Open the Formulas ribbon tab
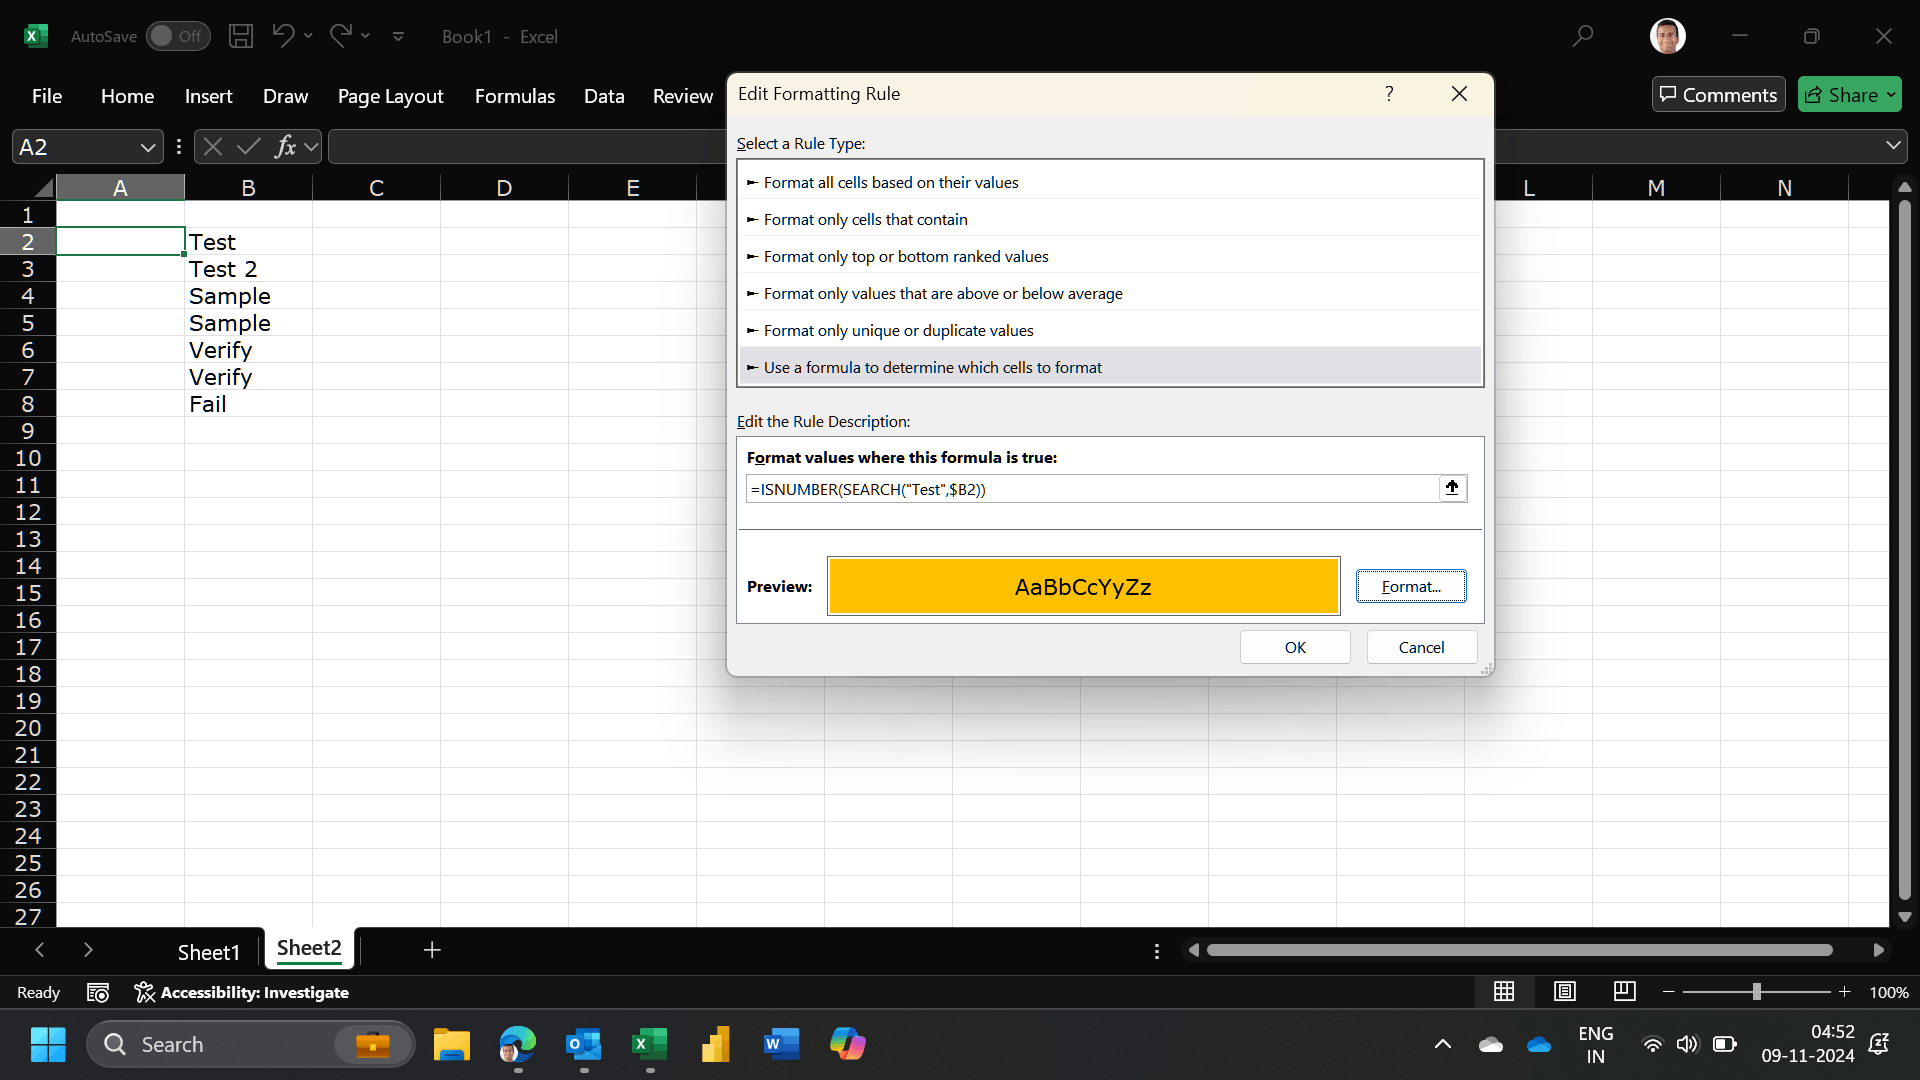Image resolution: width=1920 pixels, height=1080 pixels. tap(514, 96)
